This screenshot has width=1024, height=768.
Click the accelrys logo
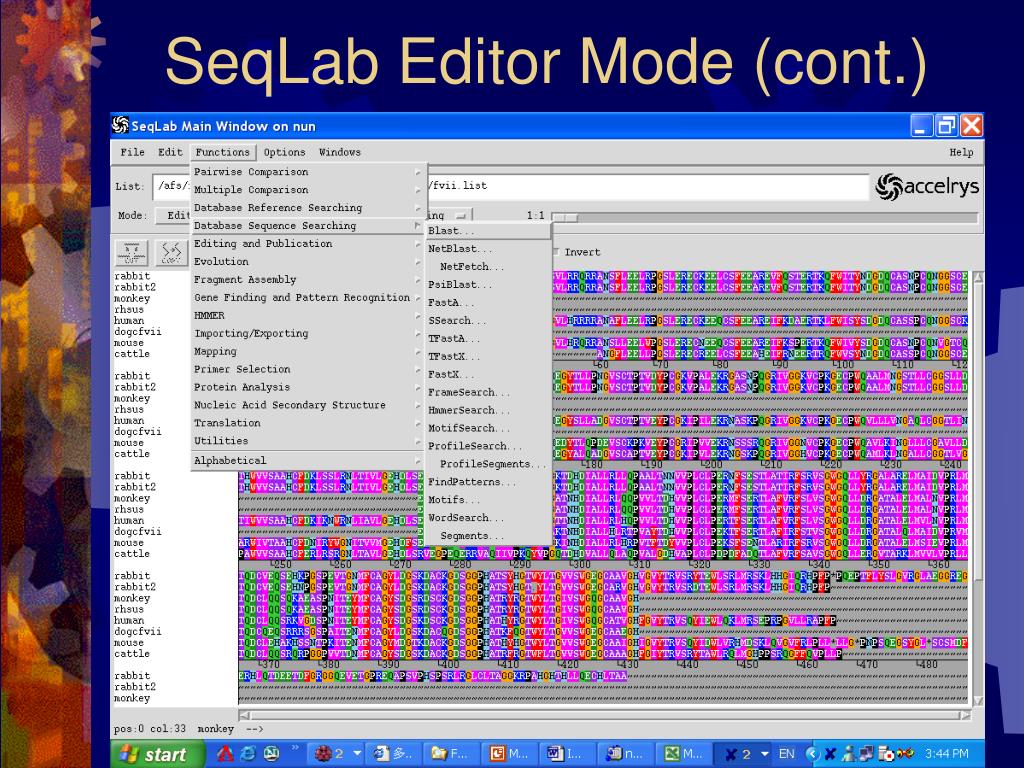point(927,187)
